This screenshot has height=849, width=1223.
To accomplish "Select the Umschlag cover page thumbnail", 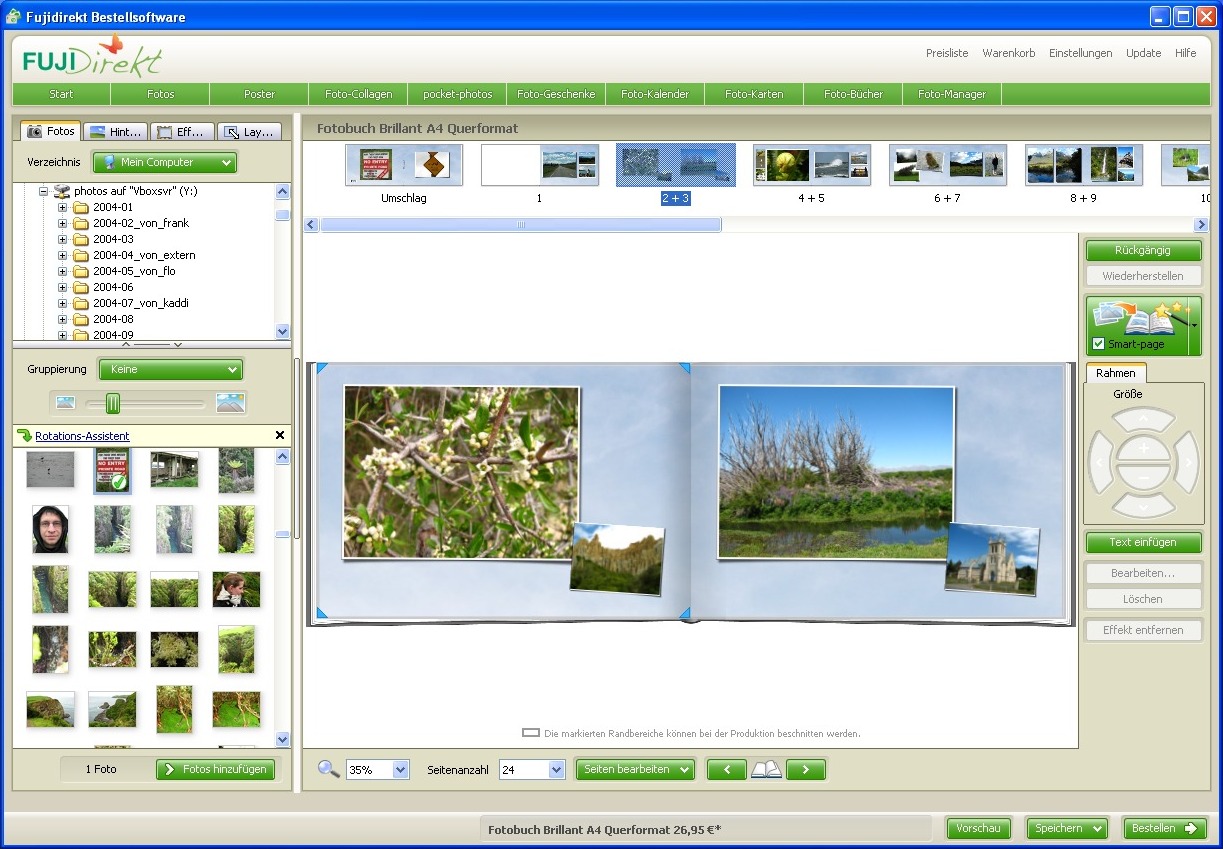I will [404, 165].
